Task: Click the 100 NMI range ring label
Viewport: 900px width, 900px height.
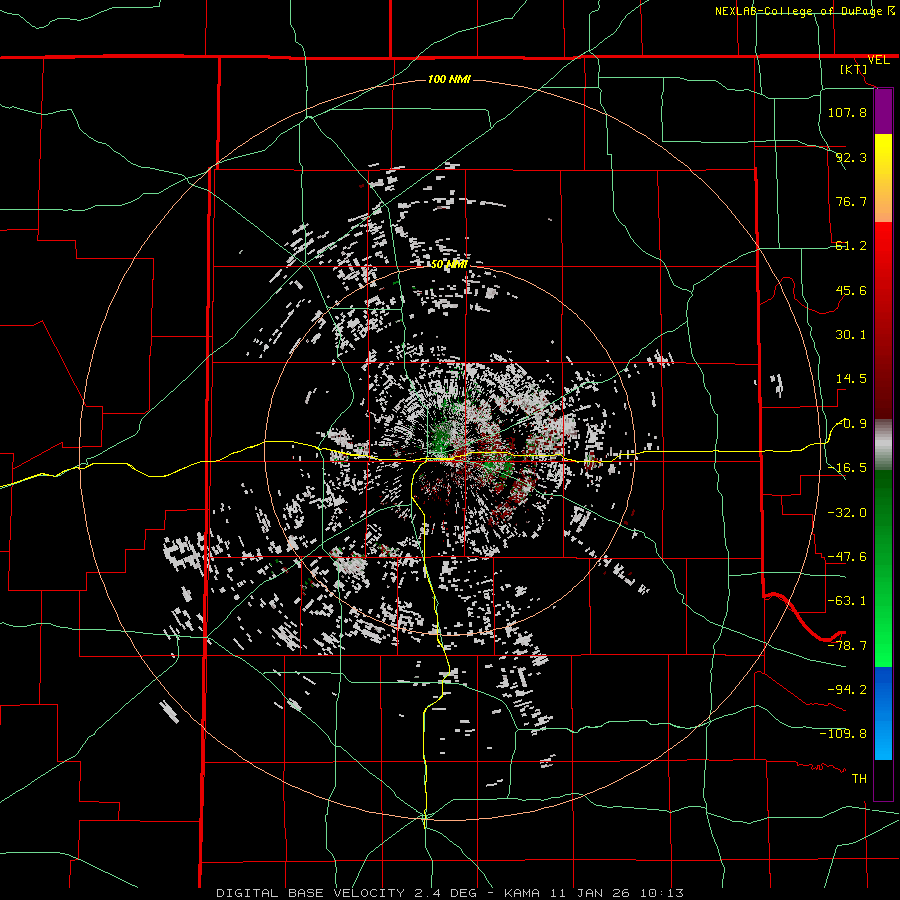Action: click(x=449, y=79)
